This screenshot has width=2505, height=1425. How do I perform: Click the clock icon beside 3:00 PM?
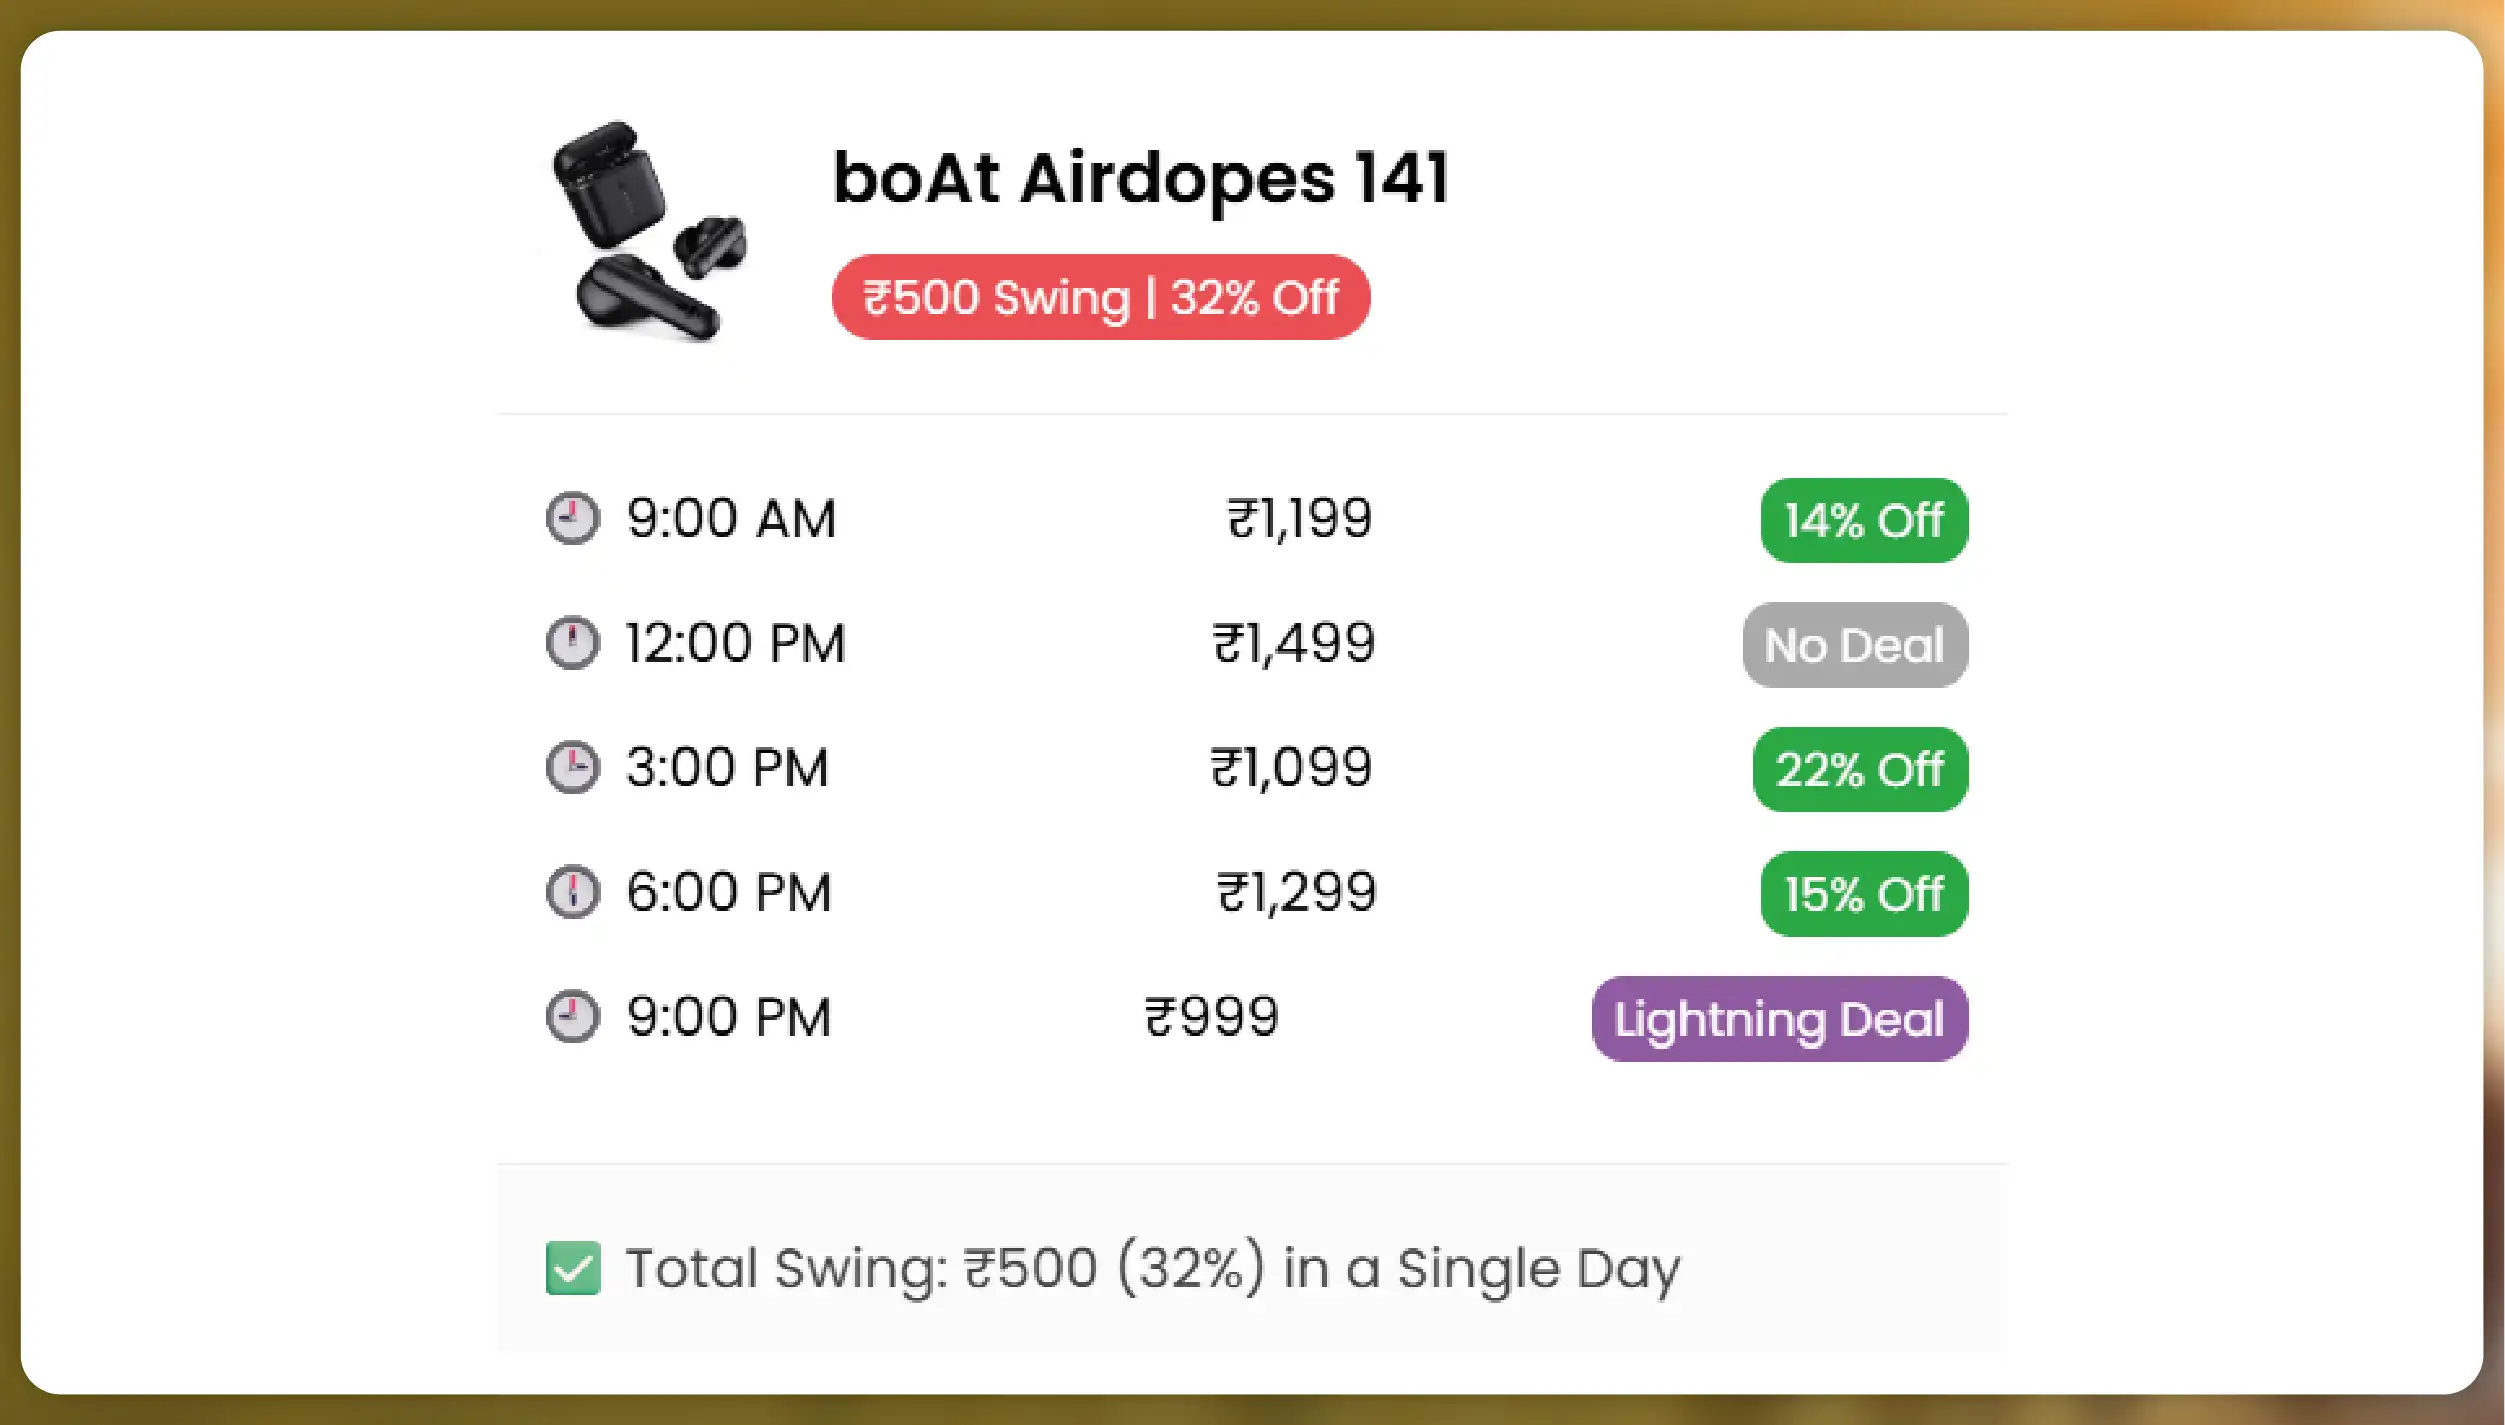click(x=573, y=767)
